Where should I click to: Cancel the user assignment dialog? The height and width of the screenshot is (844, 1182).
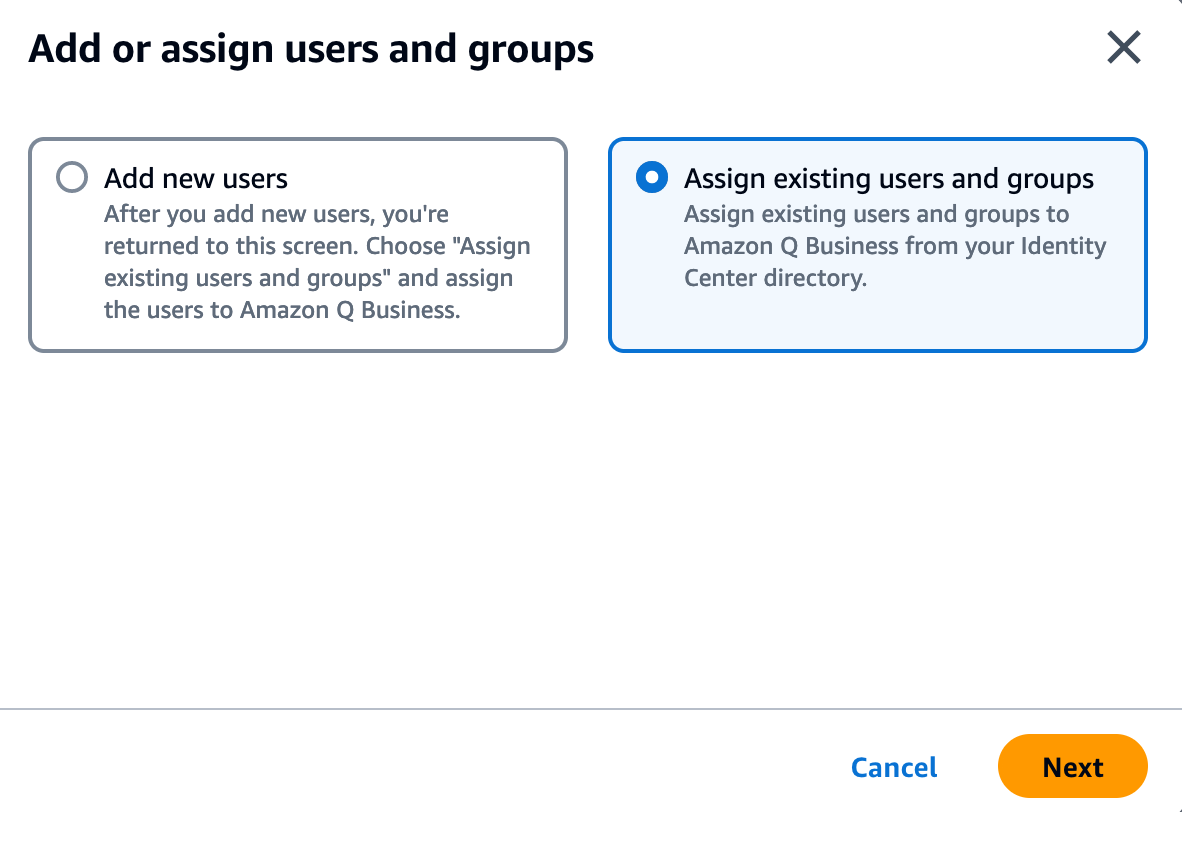click(894, 767)
